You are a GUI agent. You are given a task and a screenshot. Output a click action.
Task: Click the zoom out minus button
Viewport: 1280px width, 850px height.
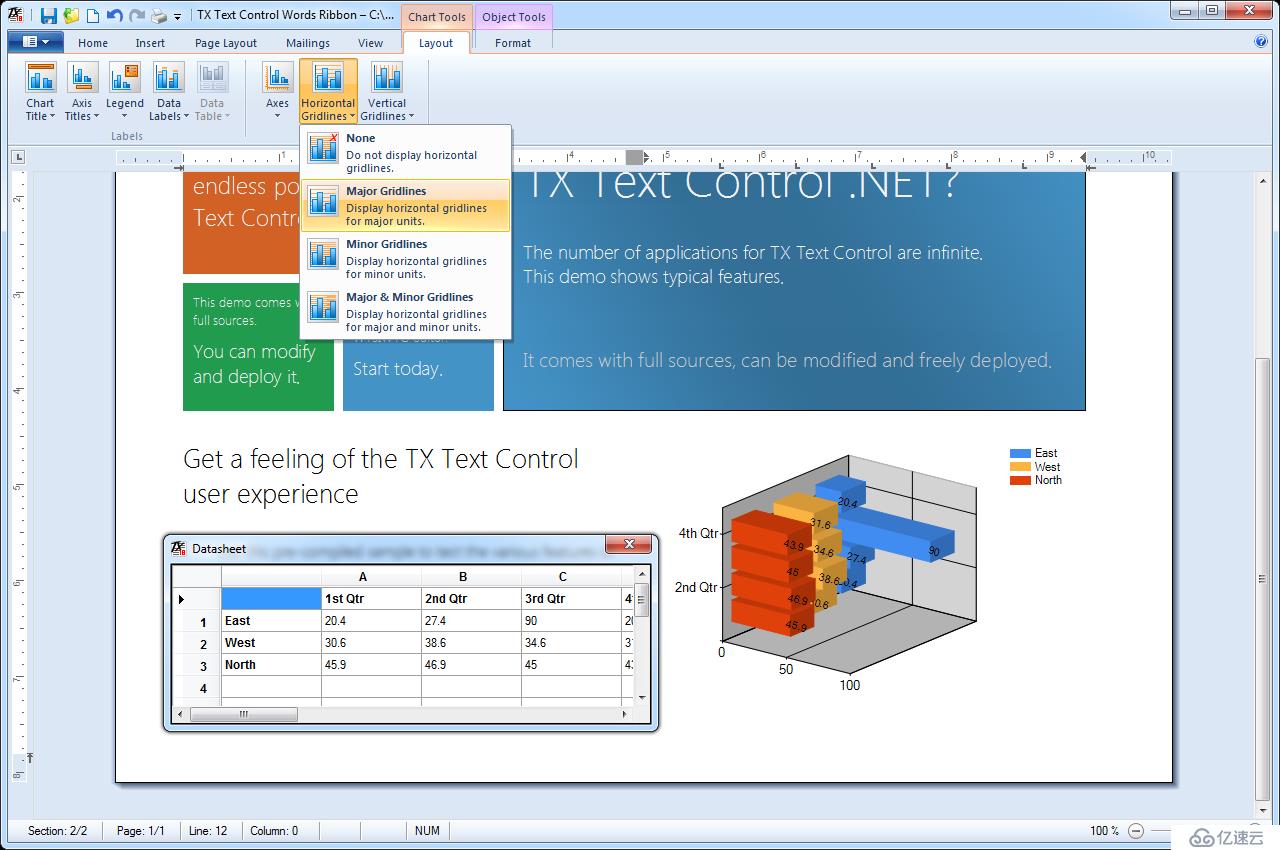[x=1136, y=831]
